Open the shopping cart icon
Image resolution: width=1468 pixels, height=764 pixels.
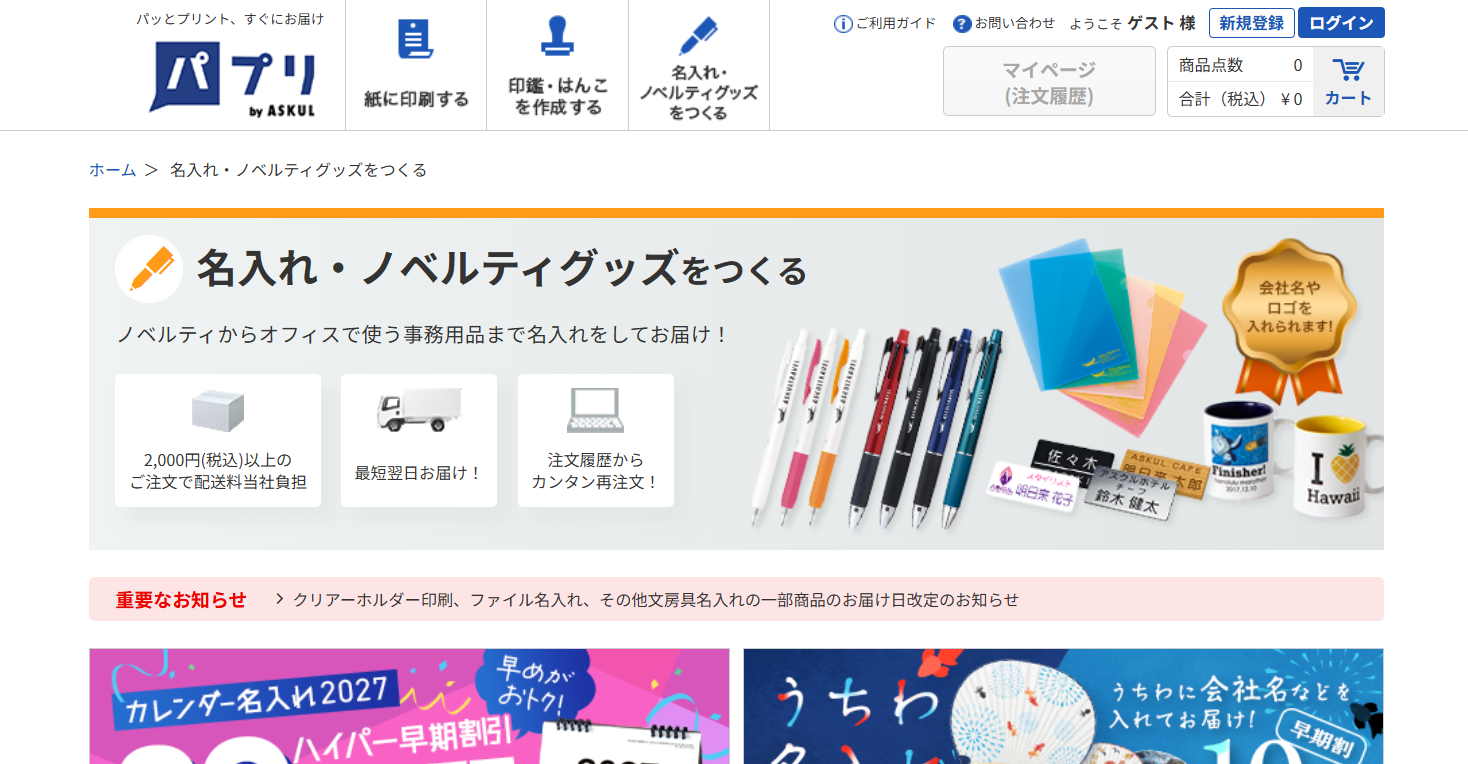tap(1348, 70)
